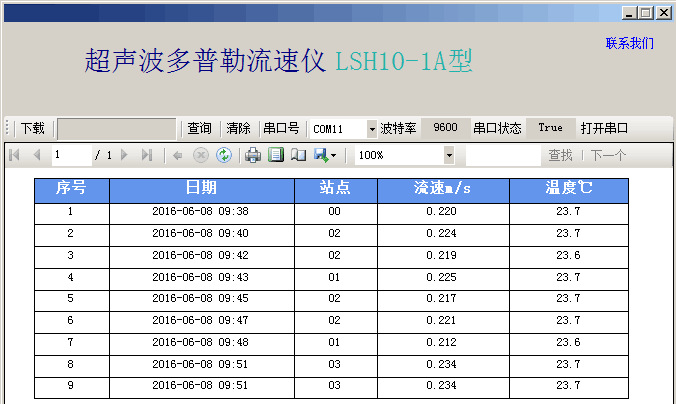Click sequence number 5 cell

[x=71, y=299]
